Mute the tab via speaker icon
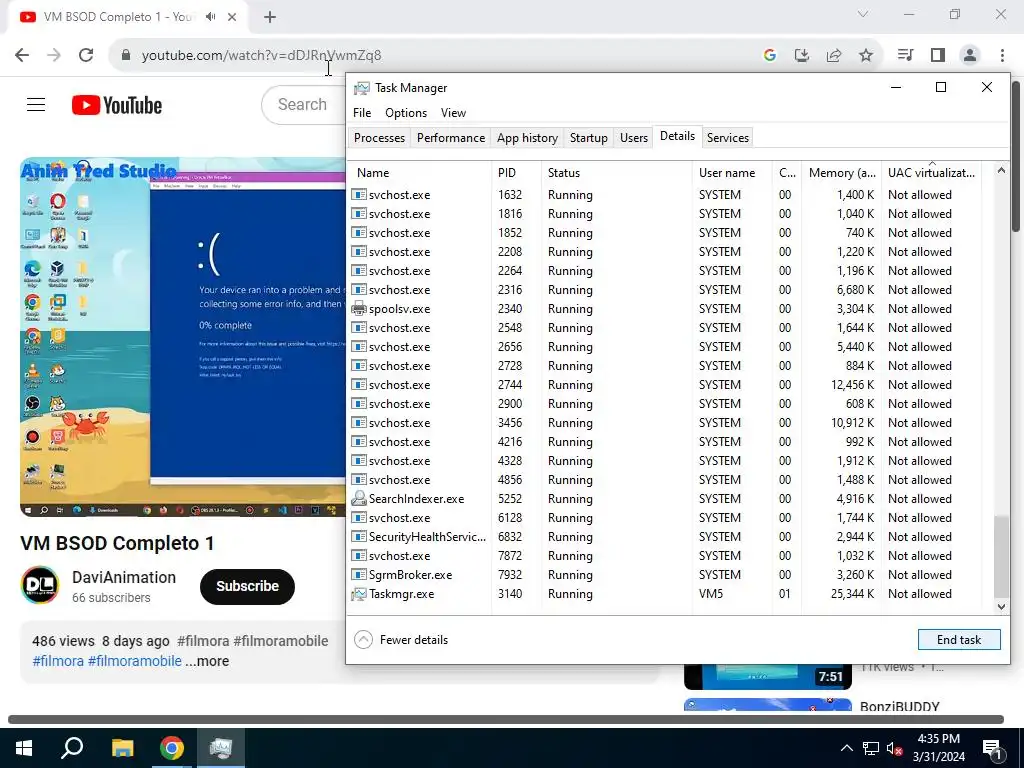1024x768 pixels. (210, 17)
